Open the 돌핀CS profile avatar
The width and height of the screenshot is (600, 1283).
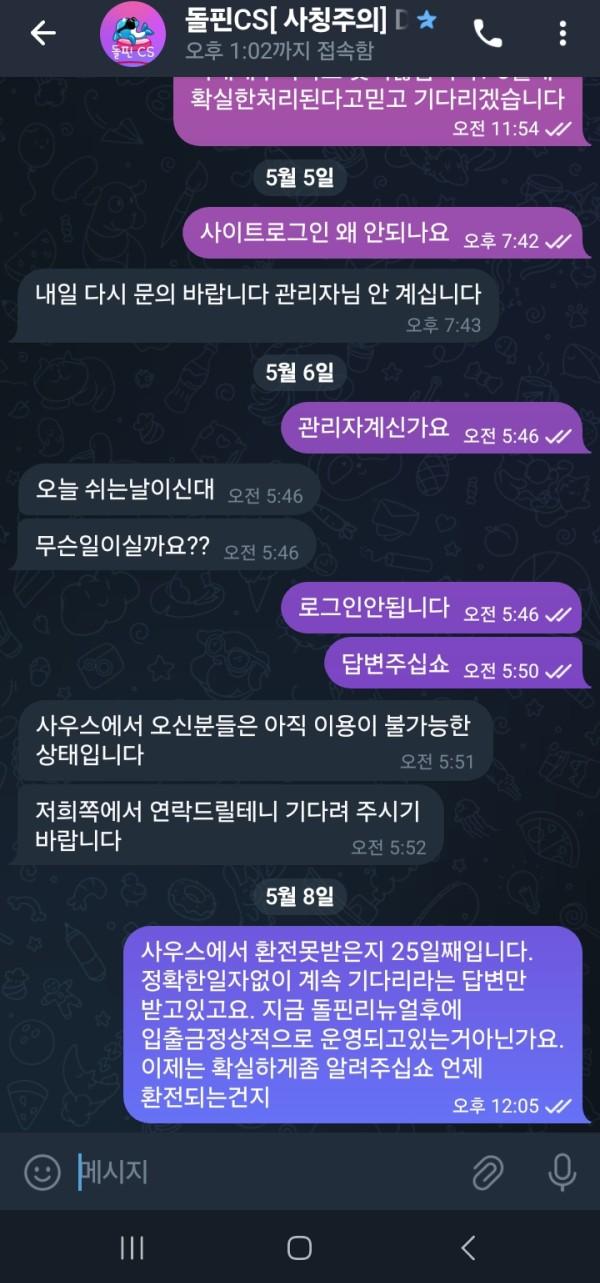pyautogui.click(x=134, y=35)
